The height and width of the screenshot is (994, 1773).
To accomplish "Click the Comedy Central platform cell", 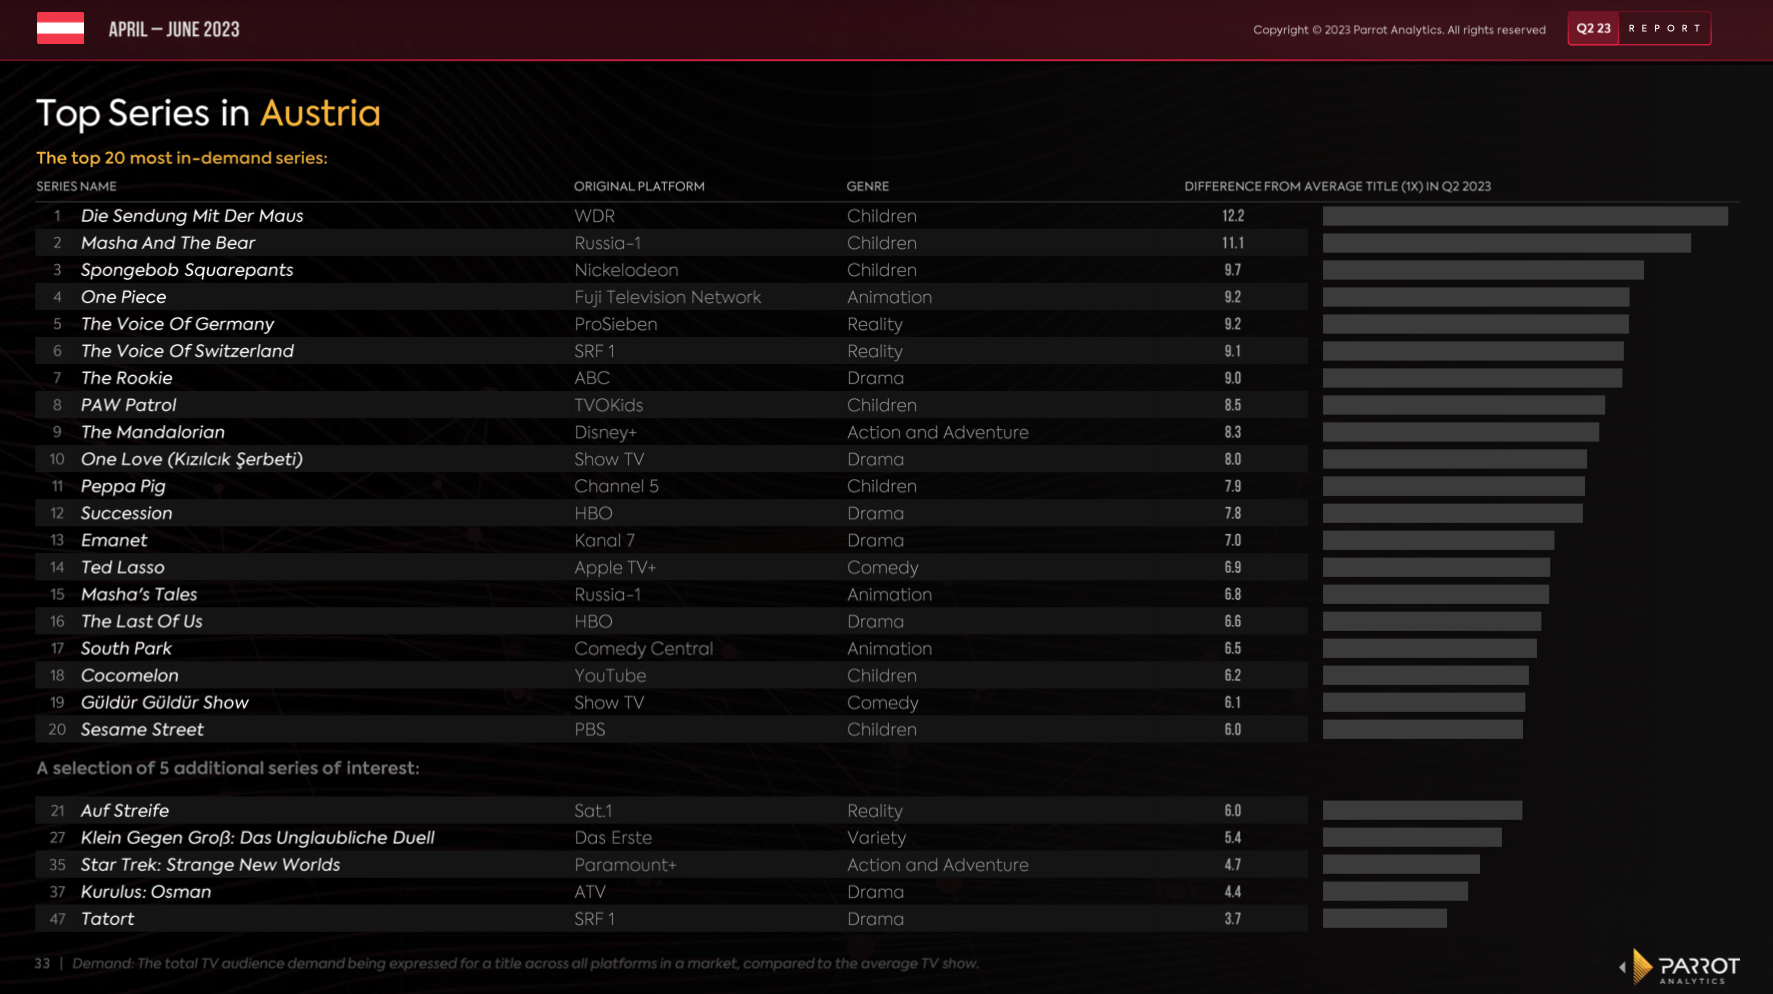I will pyautogui.click(x=644, y=648).
